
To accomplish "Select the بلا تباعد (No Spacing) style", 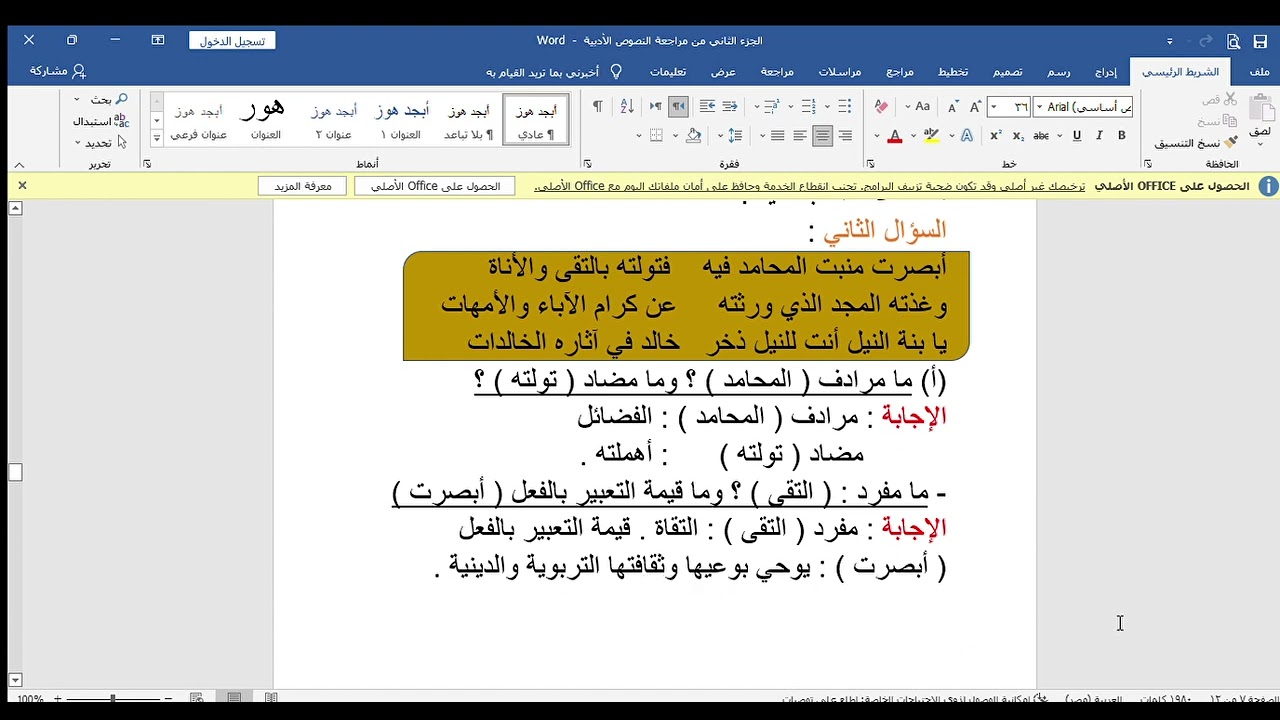I will 469,120.
